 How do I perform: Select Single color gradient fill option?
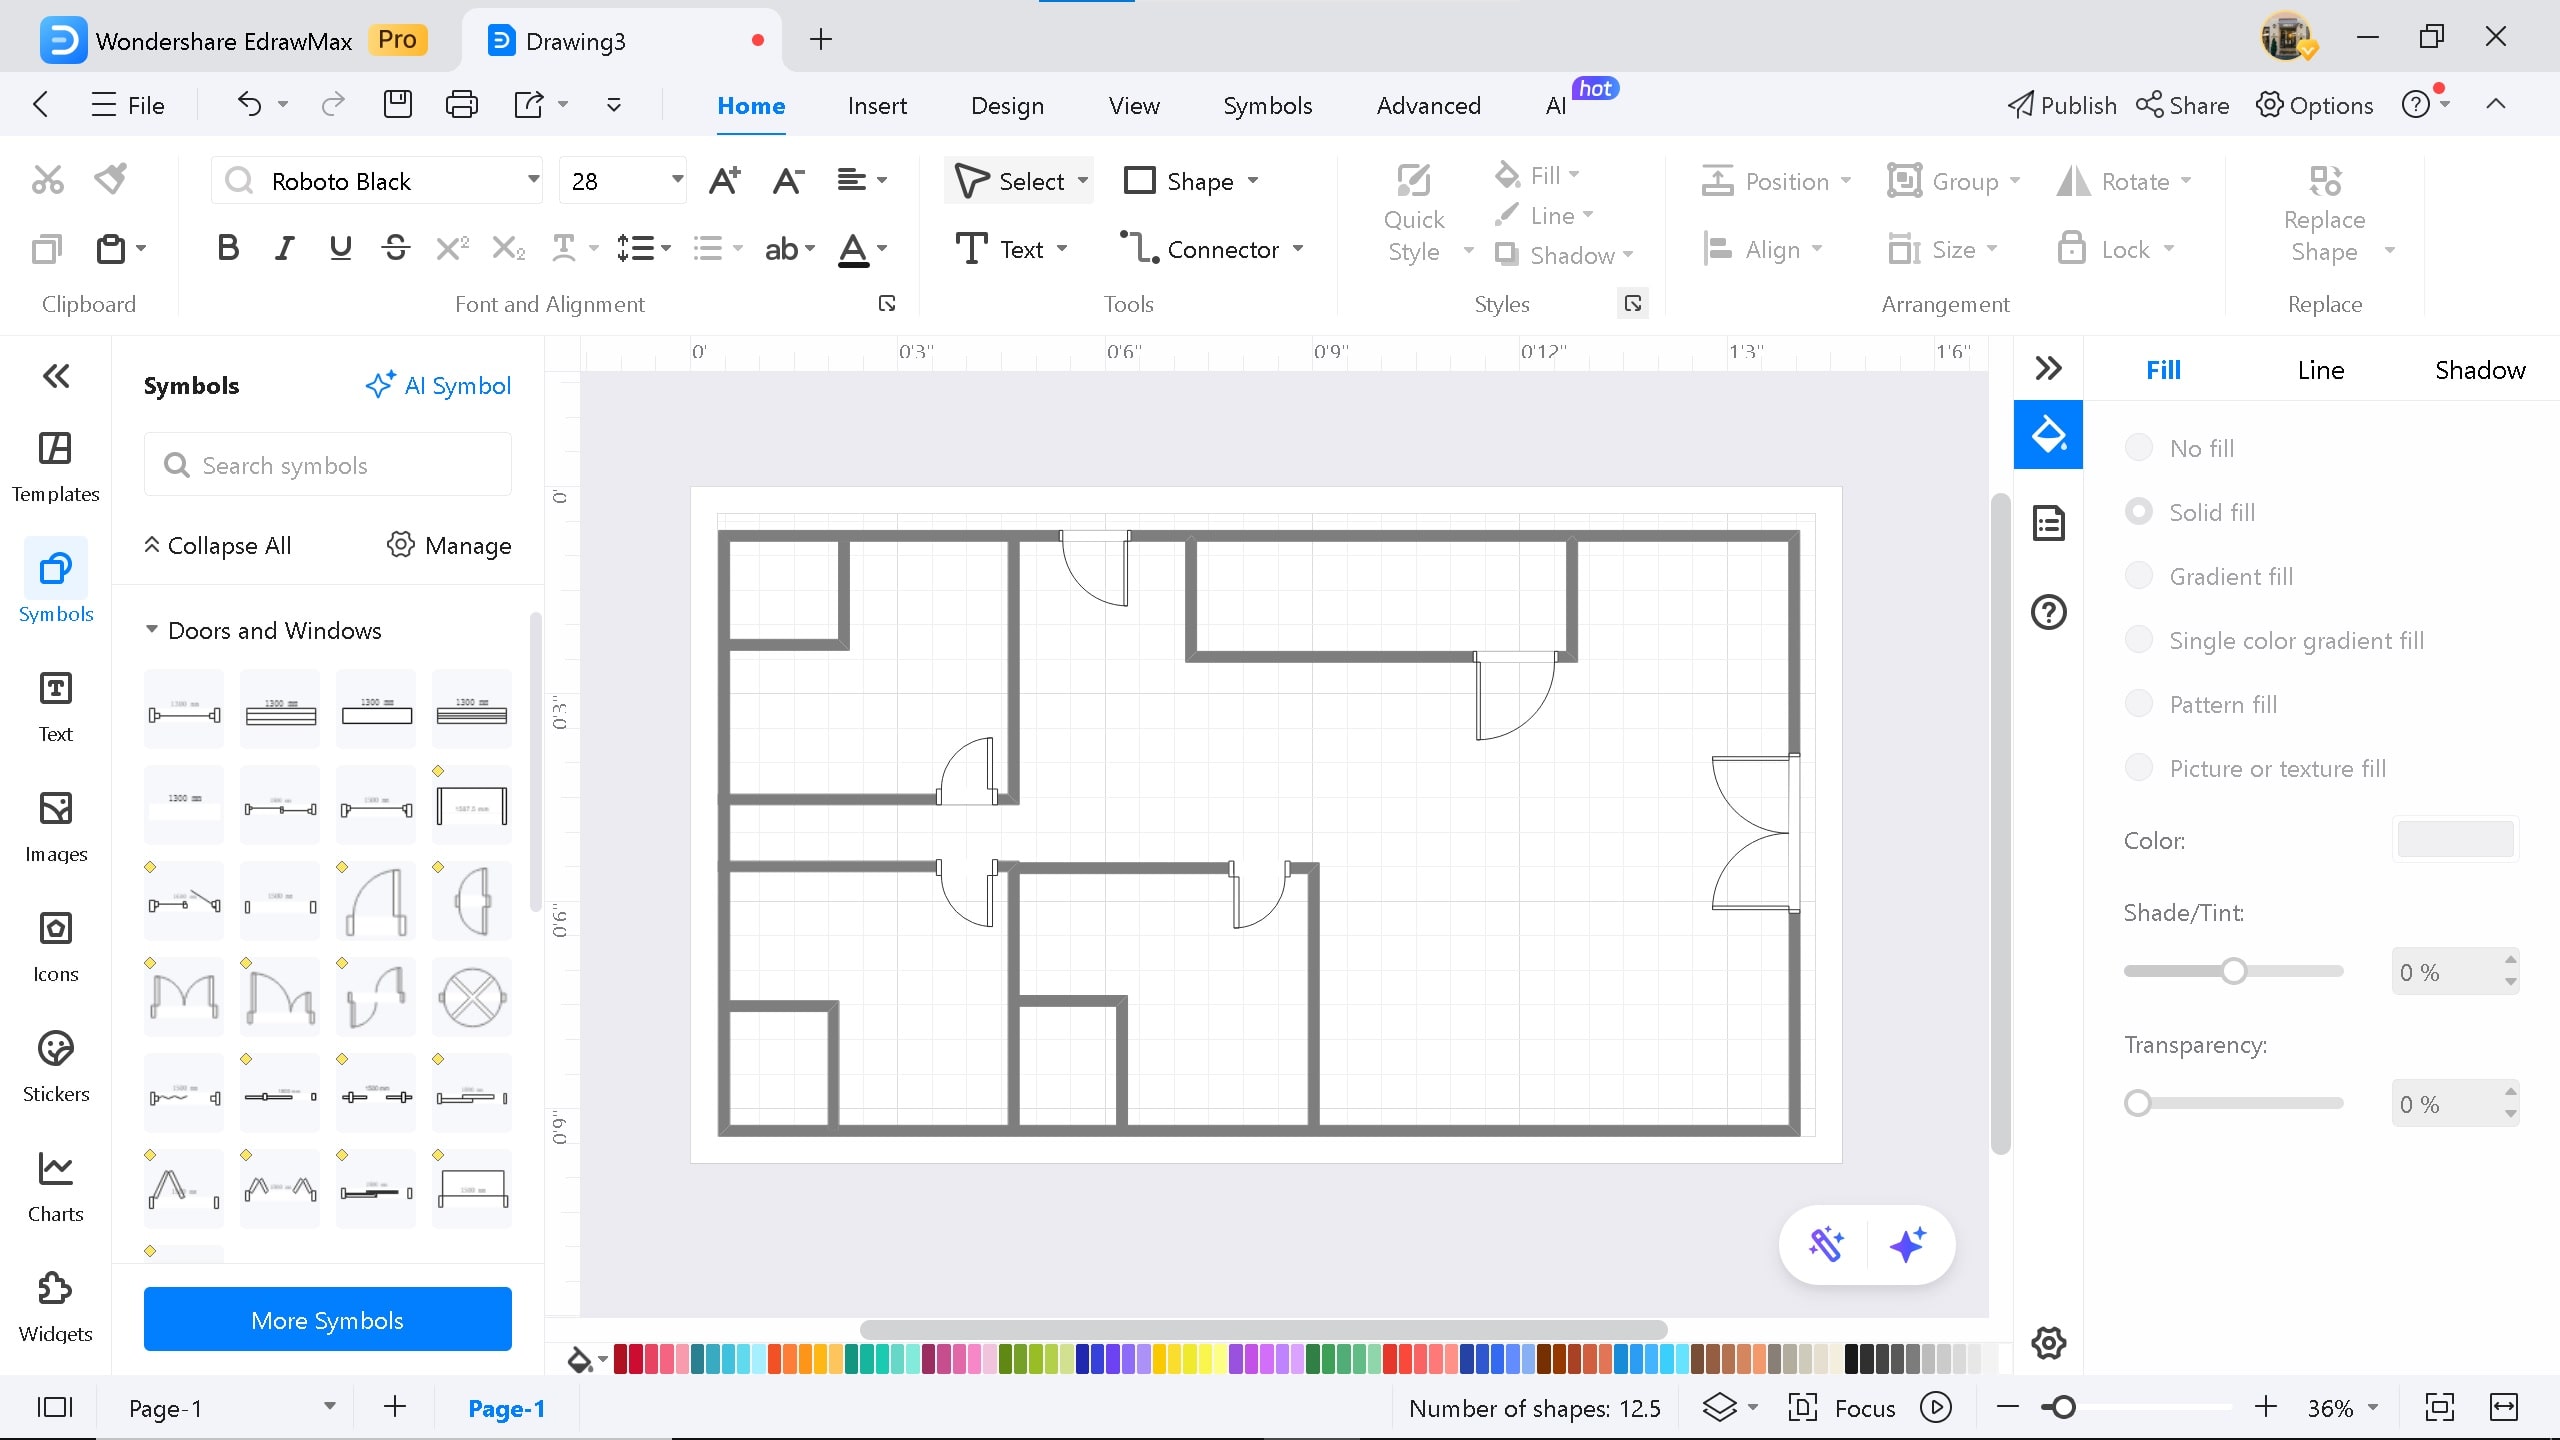[x=2138, y=639]
